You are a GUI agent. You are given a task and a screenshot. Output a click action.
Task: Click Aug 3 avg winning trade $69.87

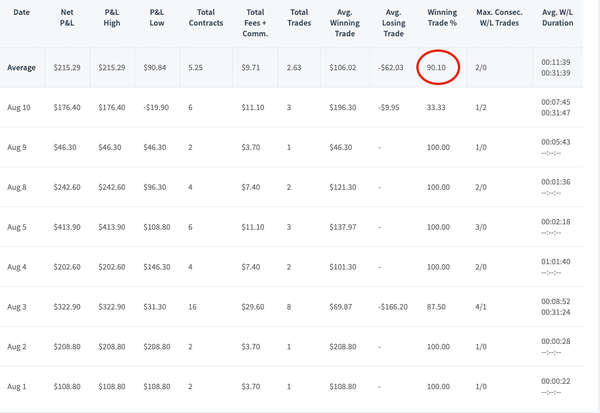[x=341, y=307]
